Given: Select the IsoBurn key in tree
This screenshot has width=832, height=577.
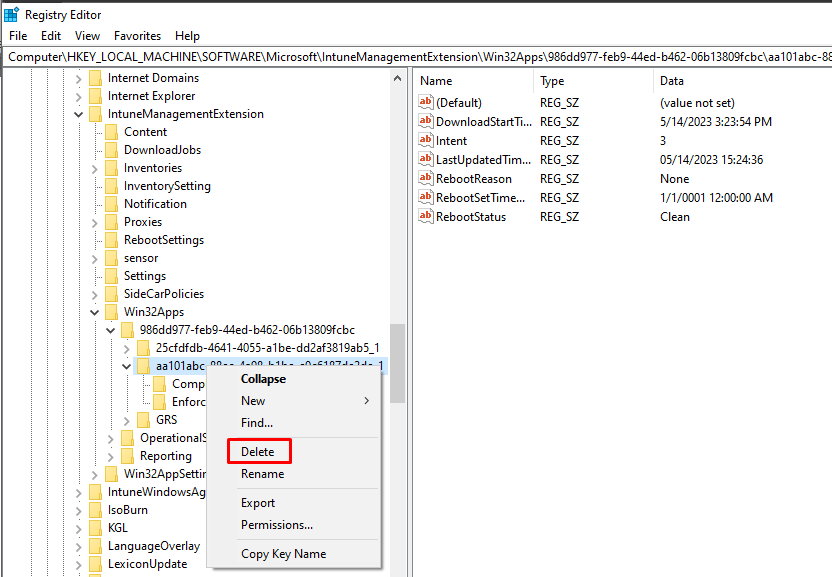Looking at the screenshot, I should 128,510.
